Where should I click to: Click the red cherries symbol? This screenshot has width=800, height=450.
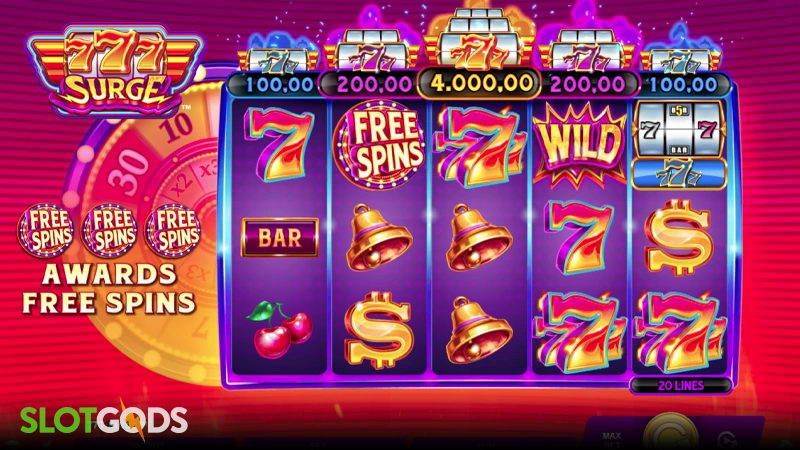click(280, 329)
